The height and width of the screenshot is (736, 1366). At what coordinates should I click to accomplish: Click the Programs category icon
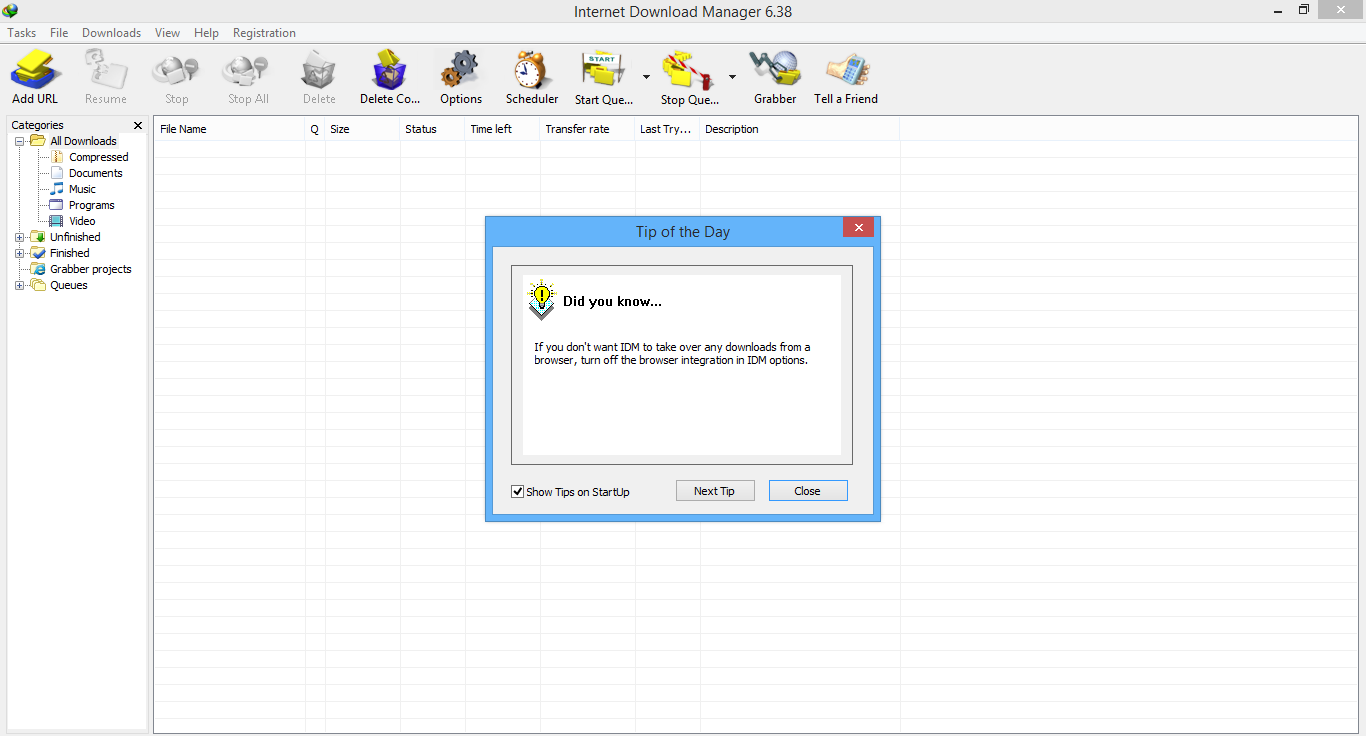click(57, 205)
